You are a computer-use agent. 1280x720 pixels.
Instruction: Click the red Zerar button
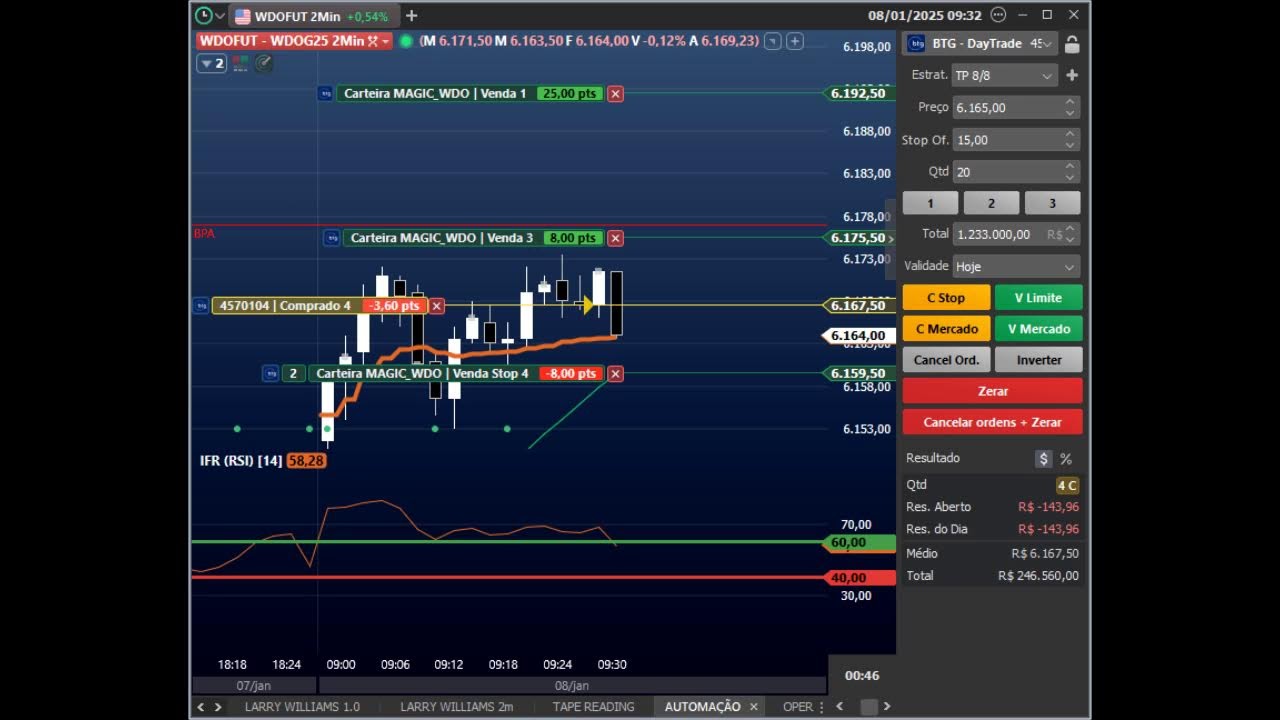992,391
